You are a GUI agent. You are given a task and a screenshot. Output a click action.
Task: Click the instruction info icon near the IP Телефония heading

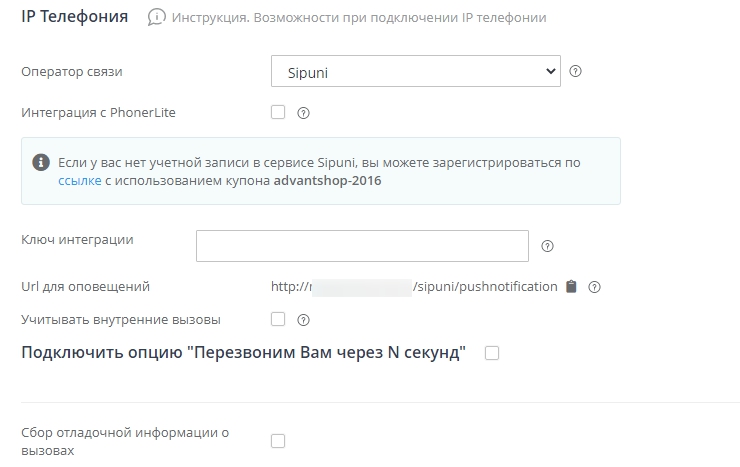pos(156,17)
